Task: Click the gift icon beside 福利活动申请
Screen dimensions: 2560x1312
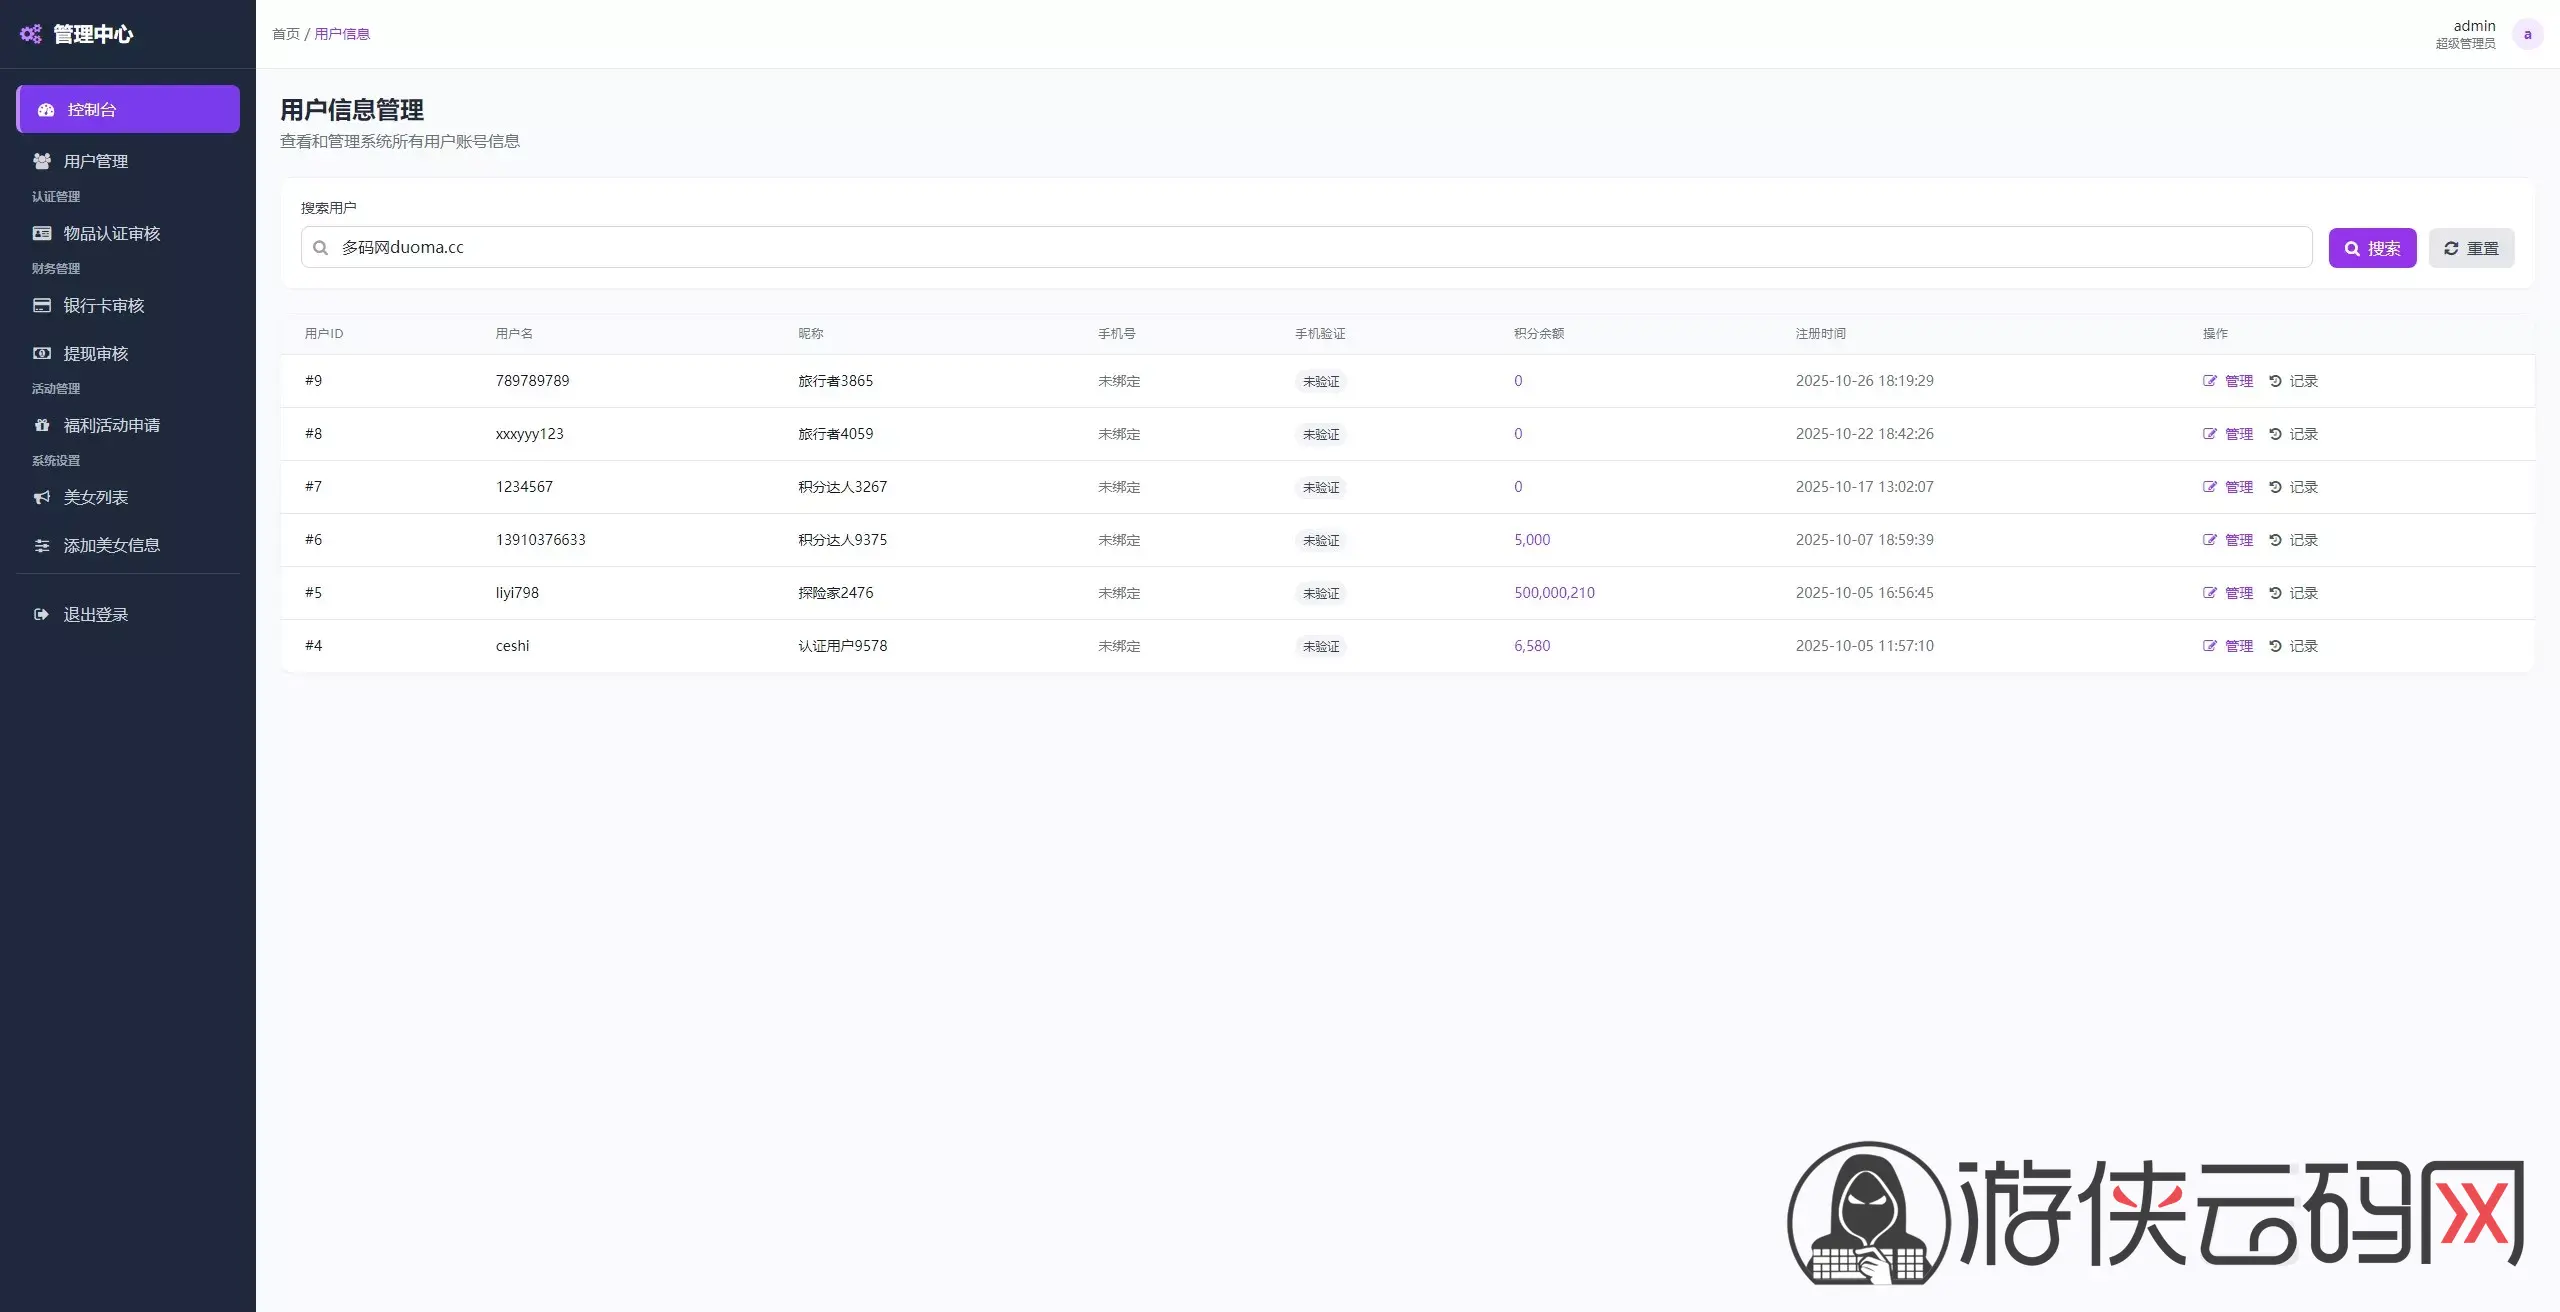Action: [42, 425]
